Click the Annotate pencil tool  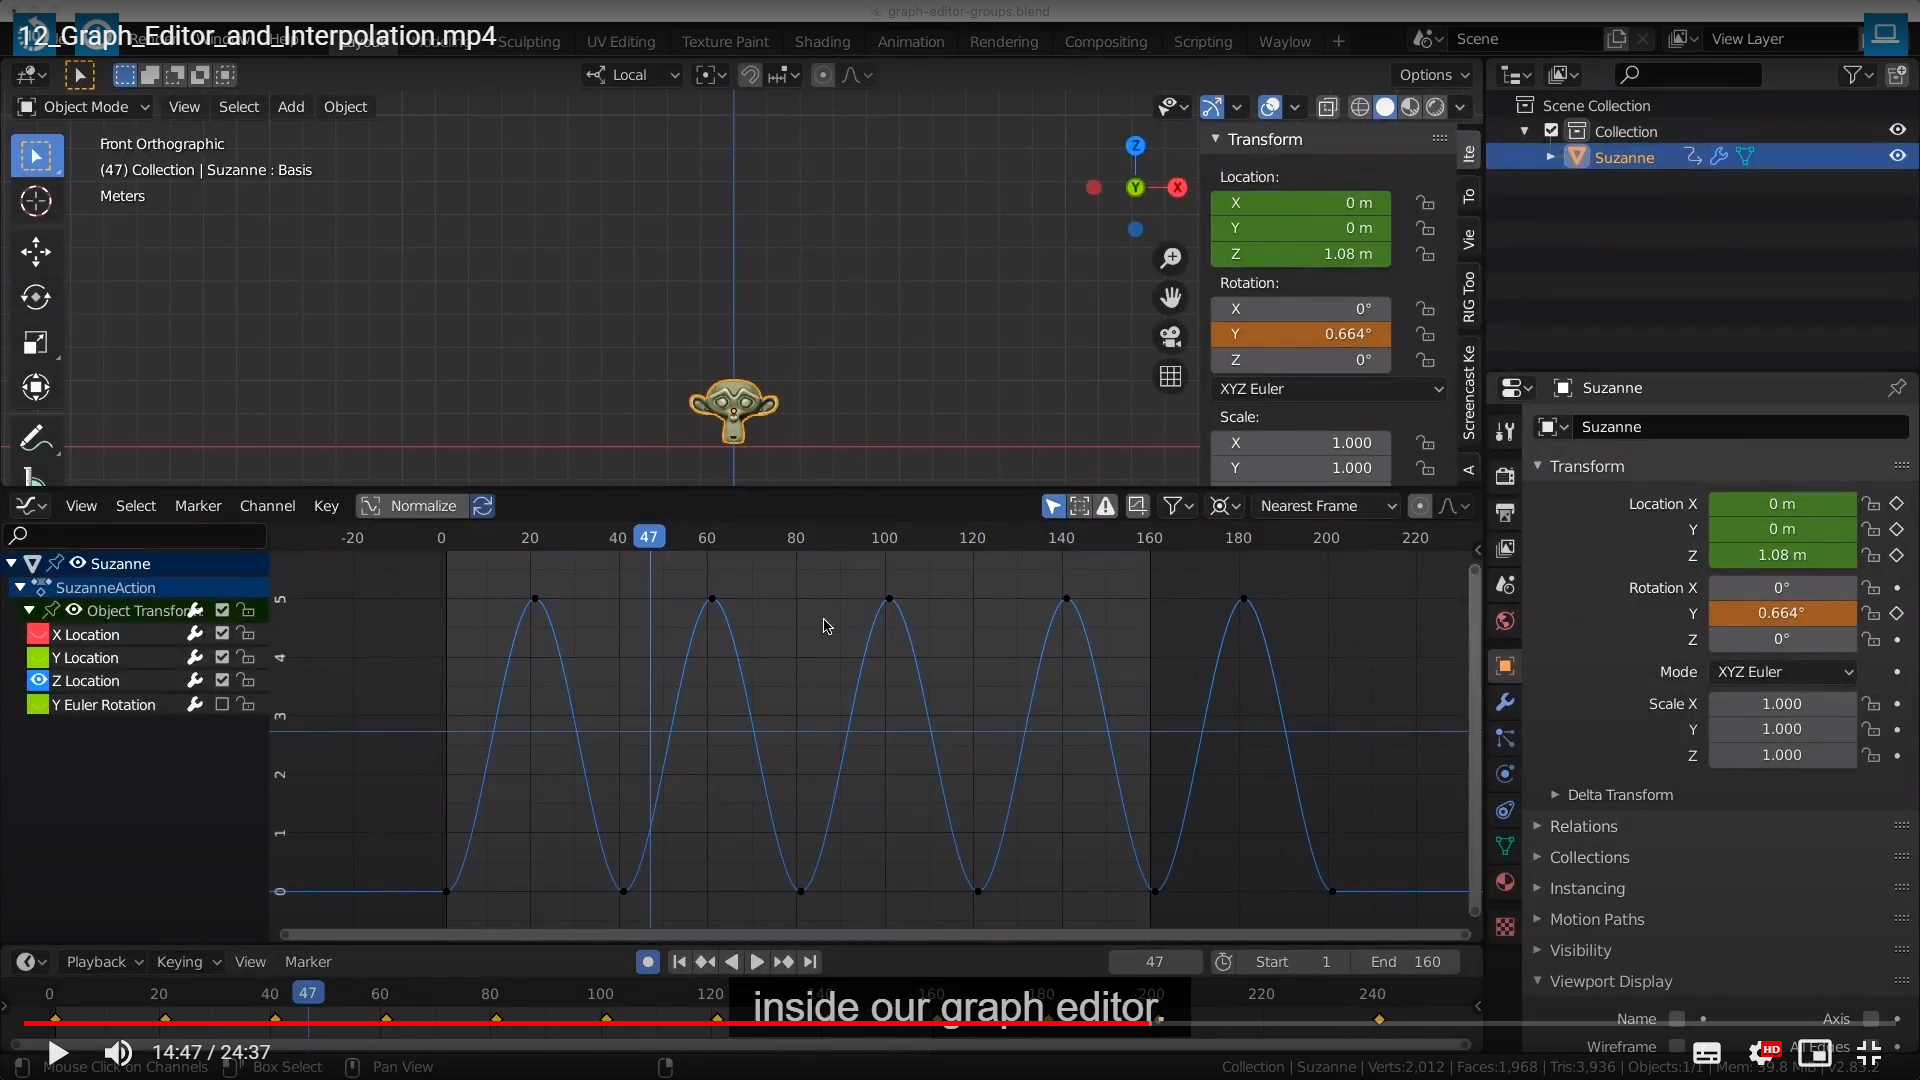point(33,438)
